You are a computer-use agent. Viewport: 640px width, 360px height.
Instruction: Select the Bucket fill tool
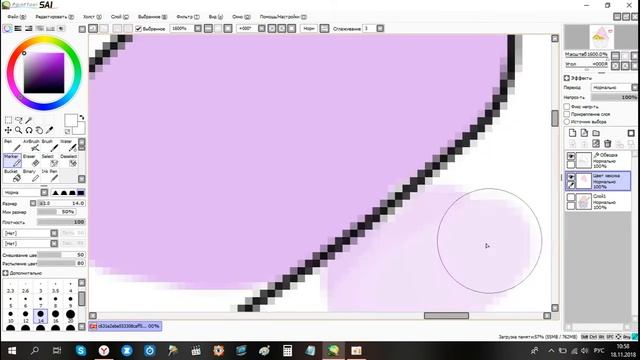click(12, 176)
